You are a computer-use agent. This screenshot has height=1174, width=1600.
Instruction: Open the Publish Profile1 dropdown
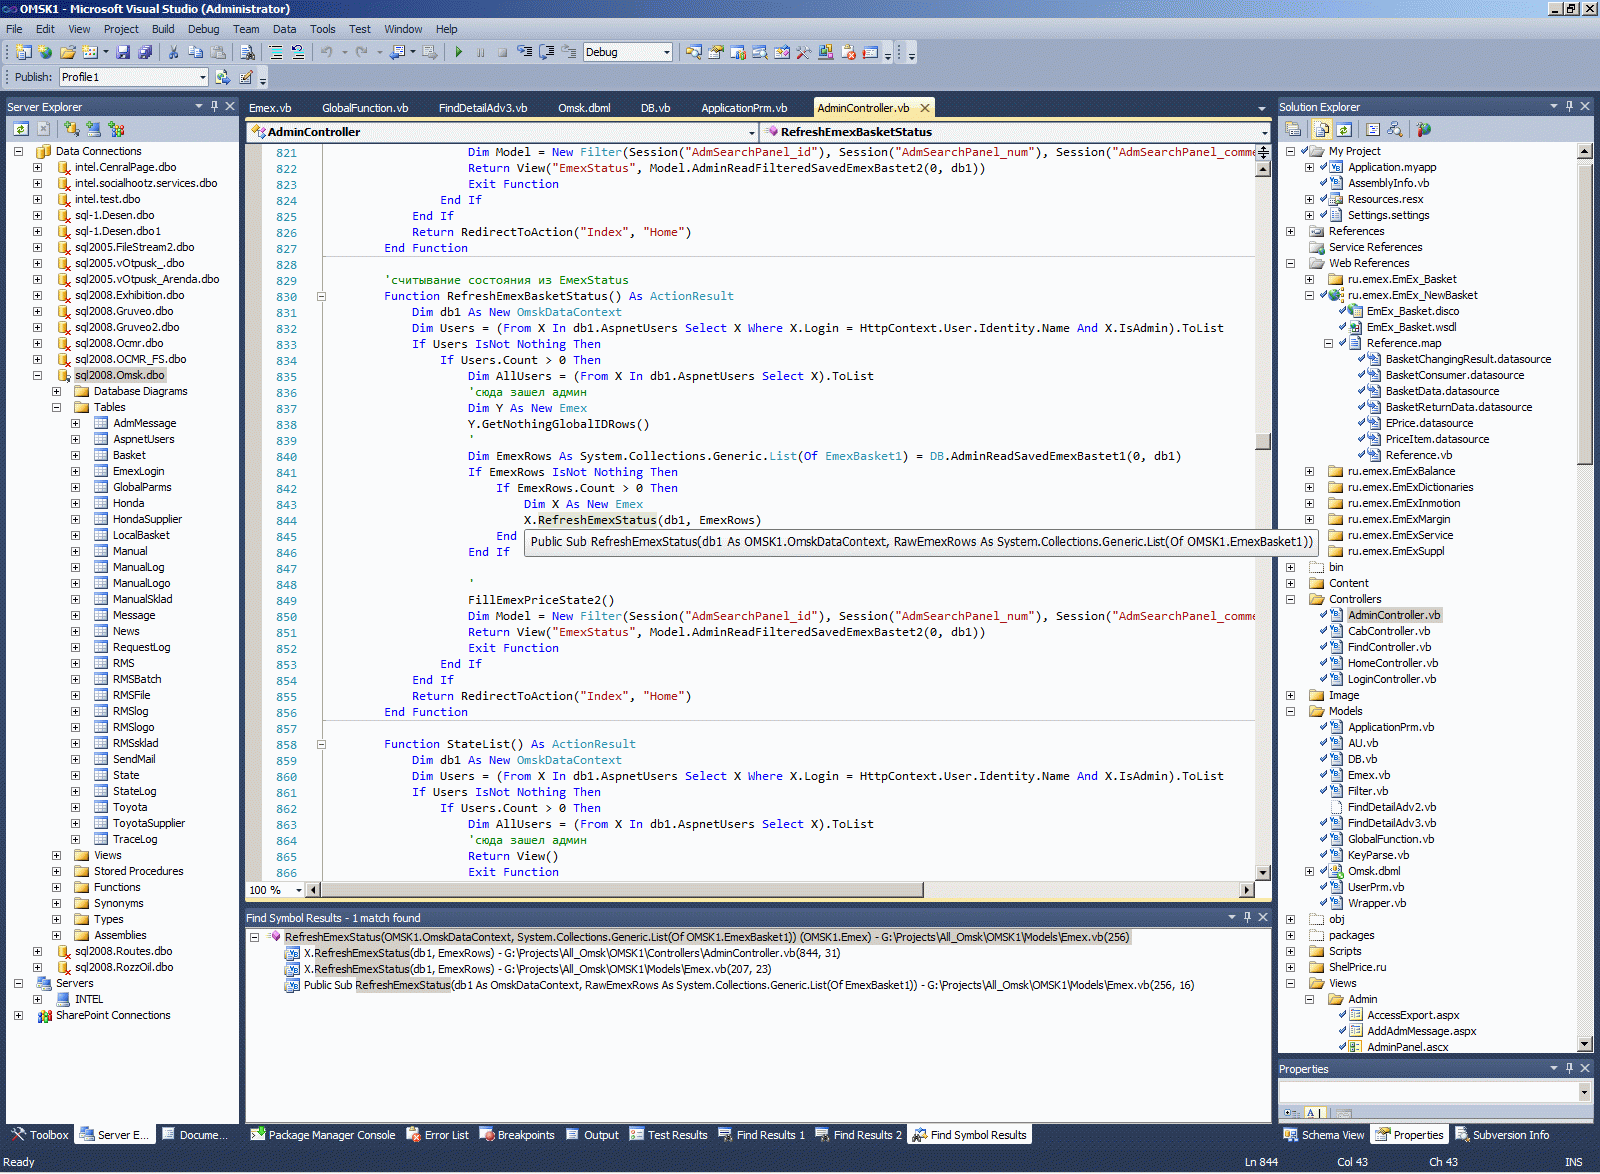click(x=202, y=77)
